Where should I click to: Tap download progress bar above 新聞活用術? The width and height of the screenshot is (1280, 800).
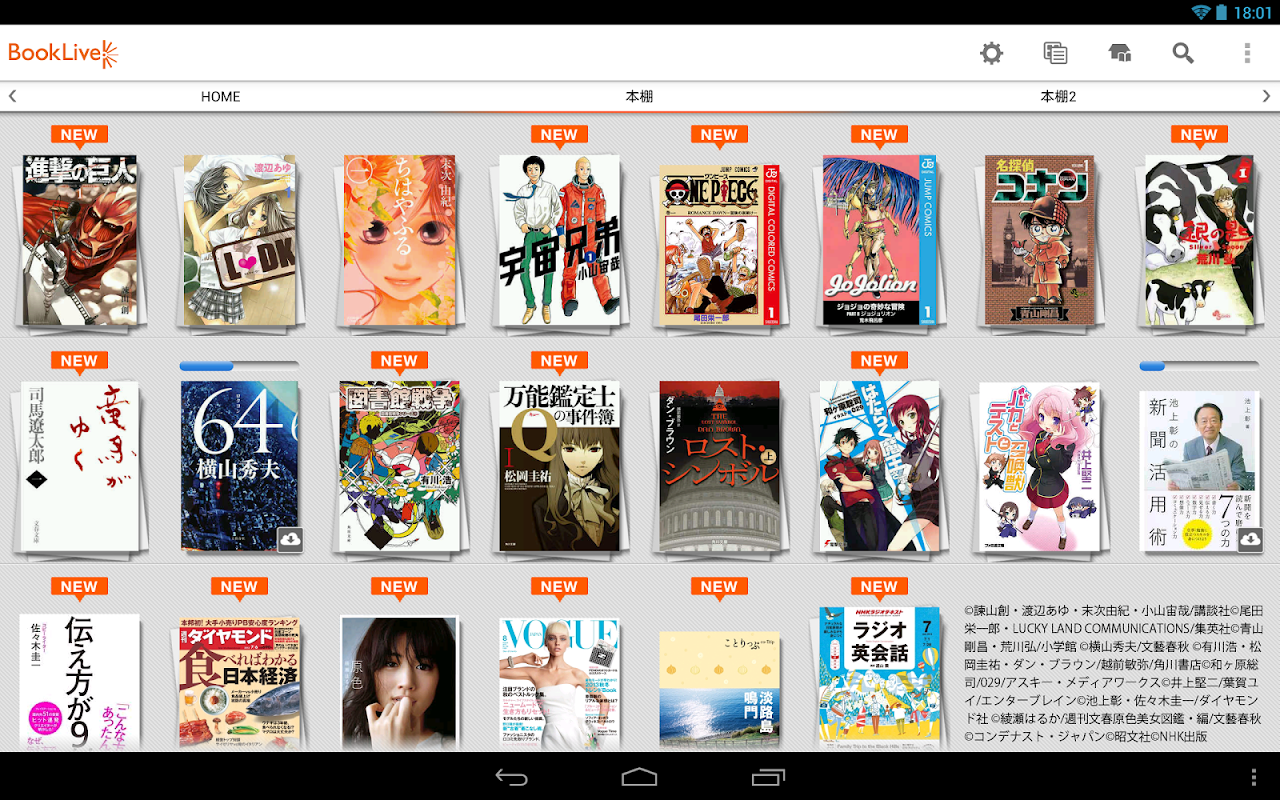point(1199,366)
